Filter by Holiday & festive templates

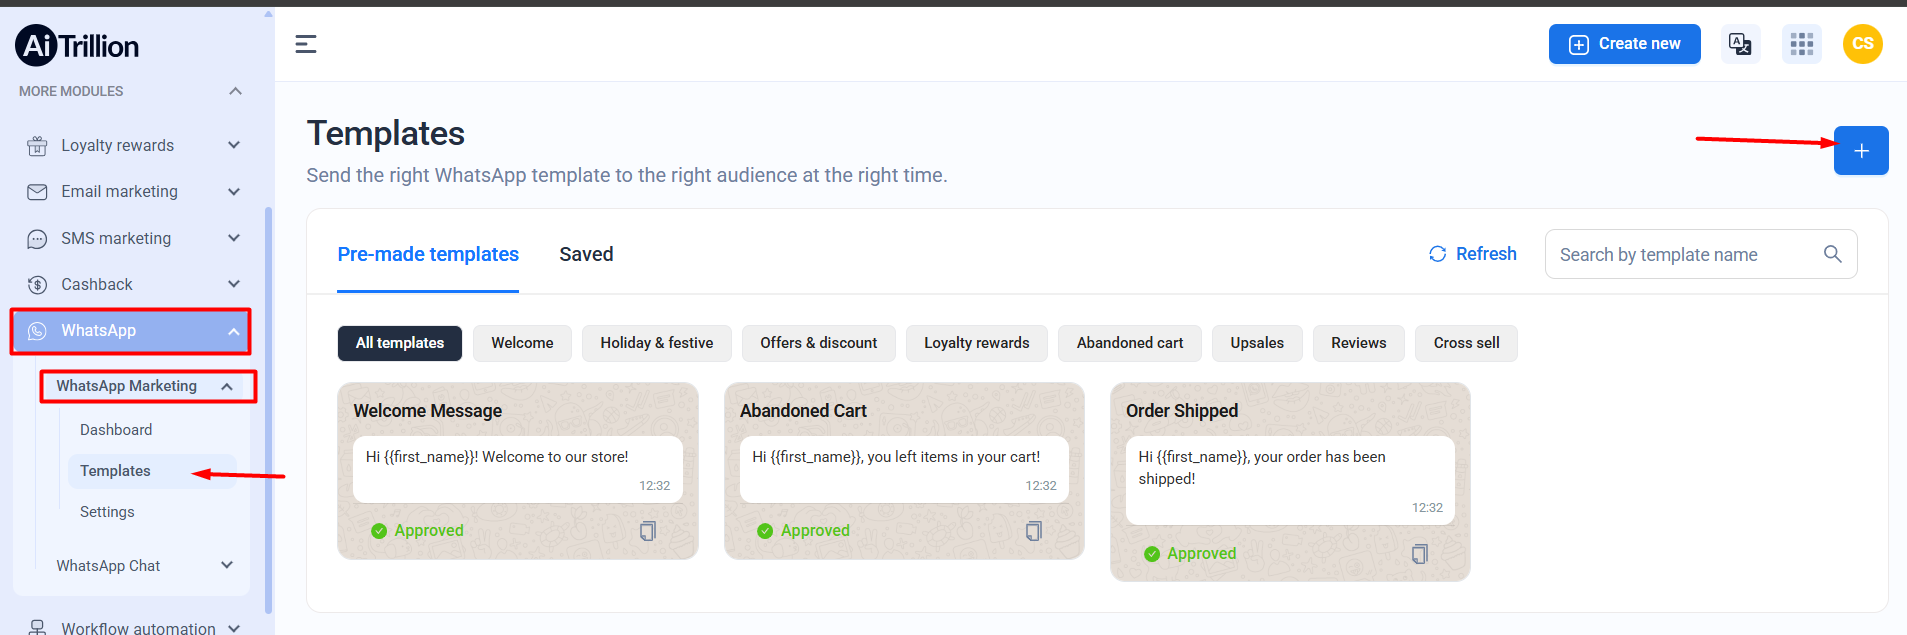click(x=656, y=343)
